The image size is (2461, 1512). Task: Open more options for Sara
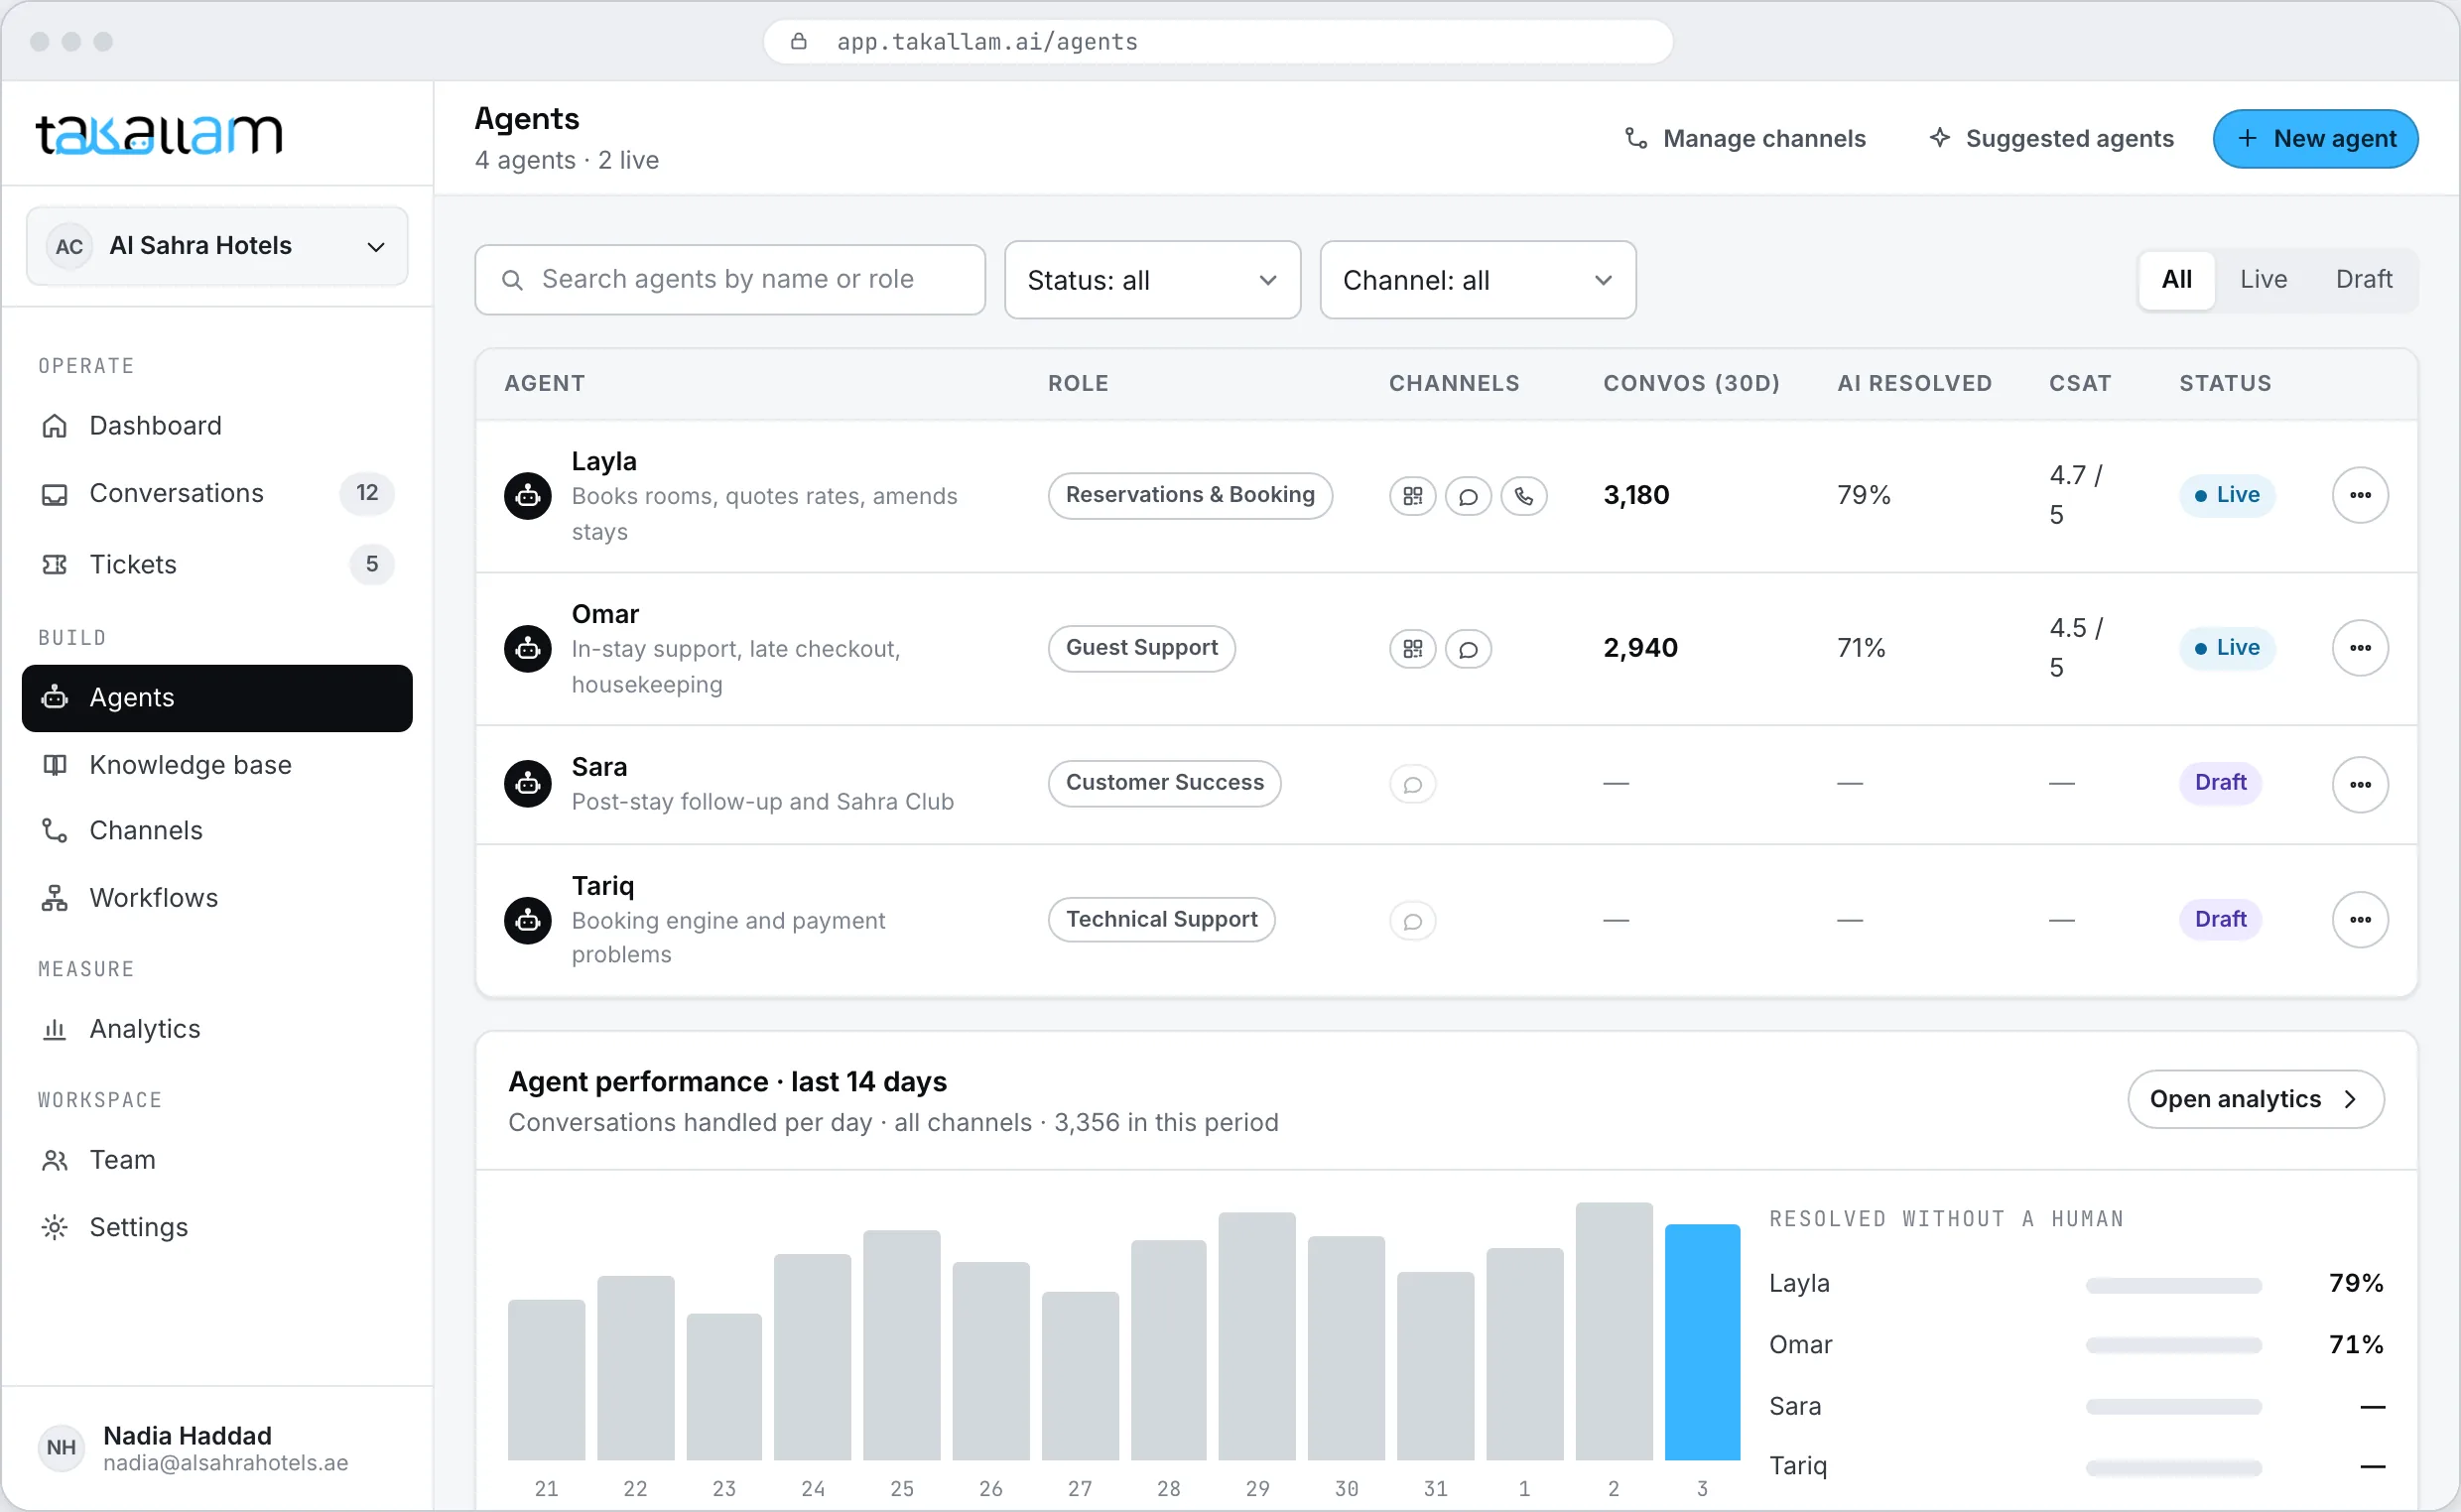point(2360,784)
